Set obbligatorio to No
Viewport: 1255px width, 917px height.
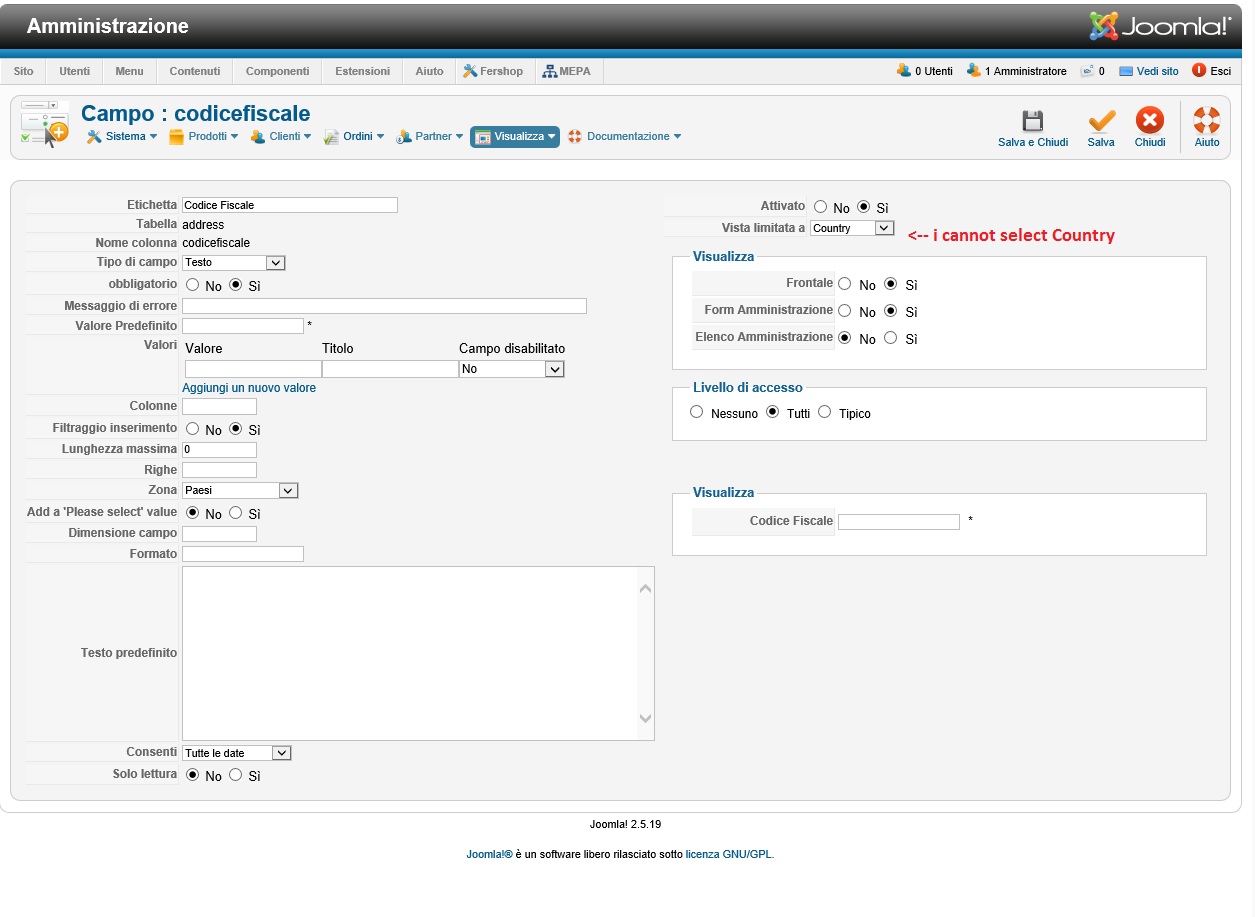pos(192,285)
